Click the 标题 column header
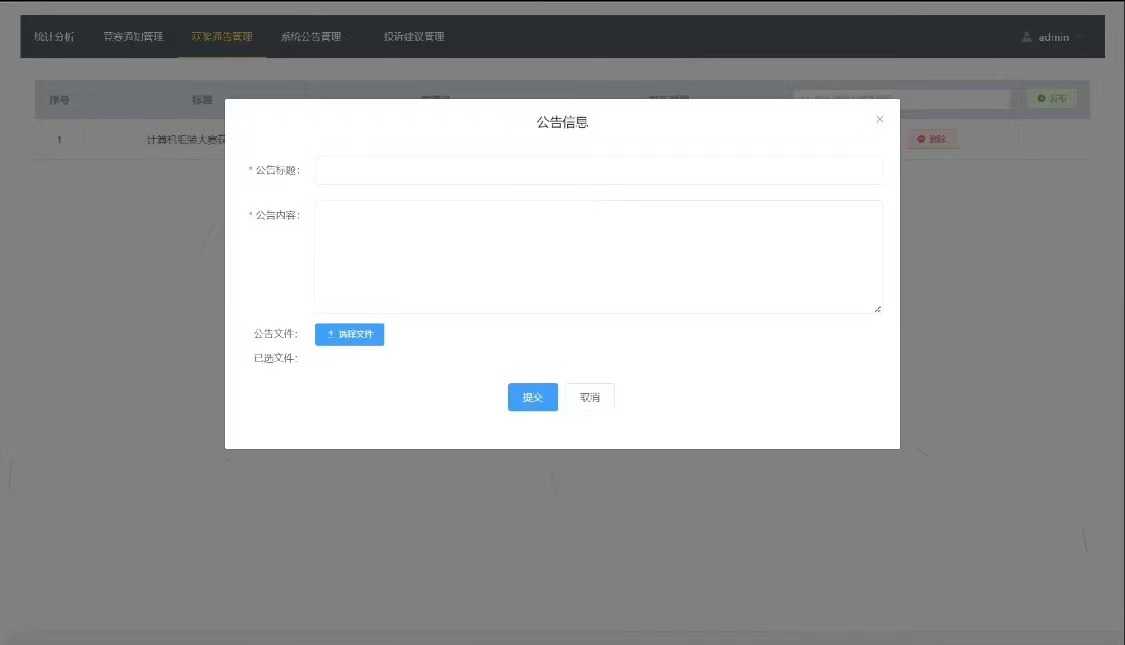The height and width of the screenshot is (645, 1125). click(x=202, y=100)
